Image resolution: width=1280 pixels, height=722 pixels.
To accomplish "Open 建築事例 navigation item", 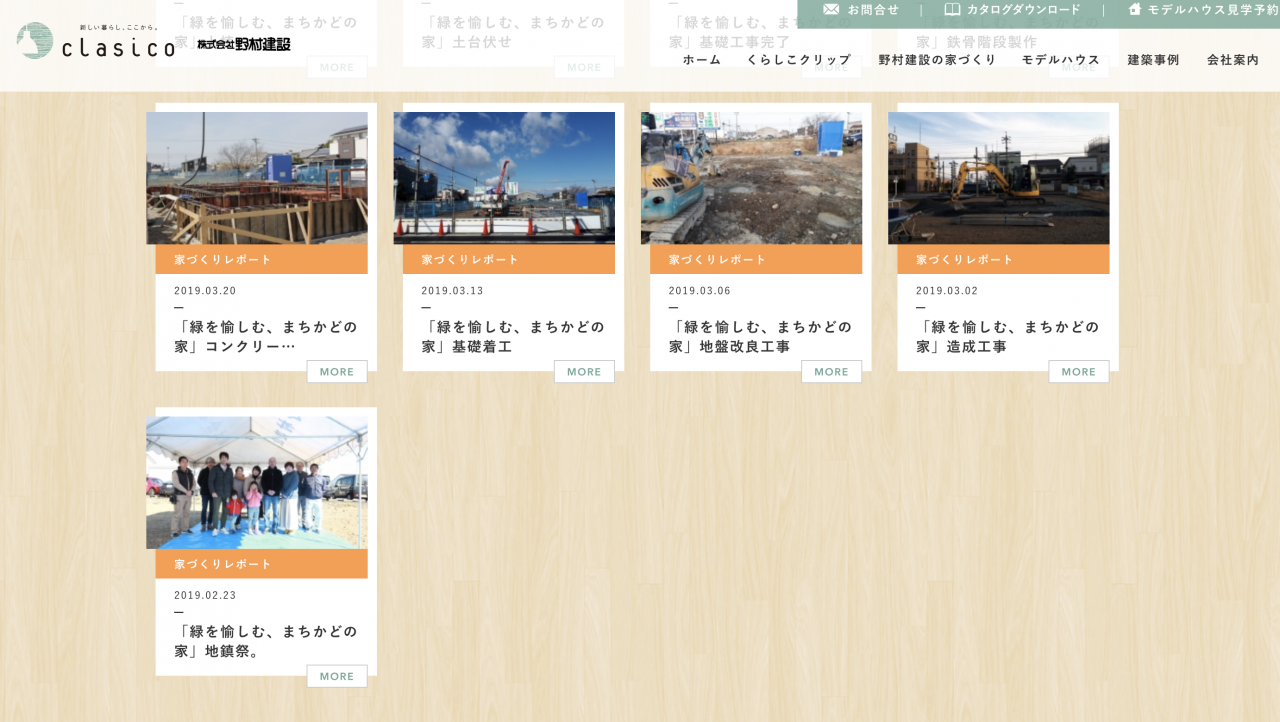I will (1153, 60).
